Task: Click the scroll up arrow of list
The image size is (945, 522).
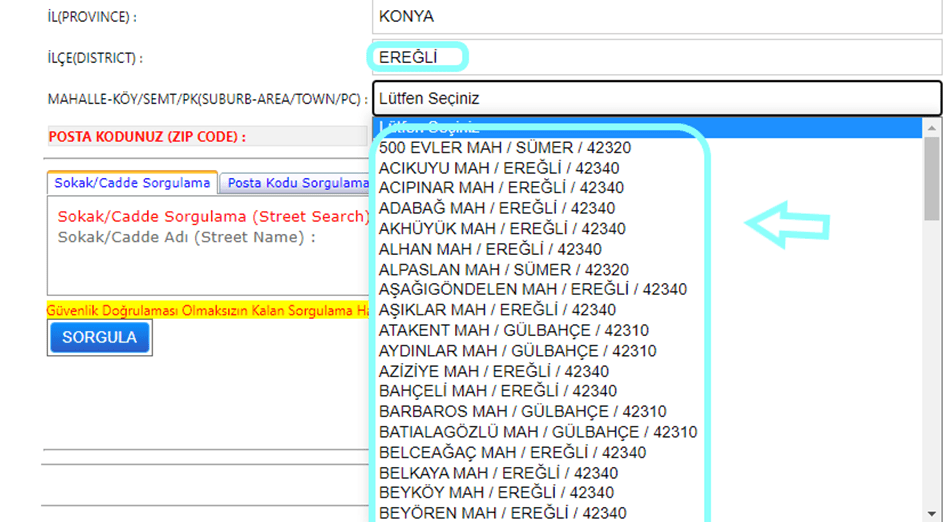Action: pos(932,128)
